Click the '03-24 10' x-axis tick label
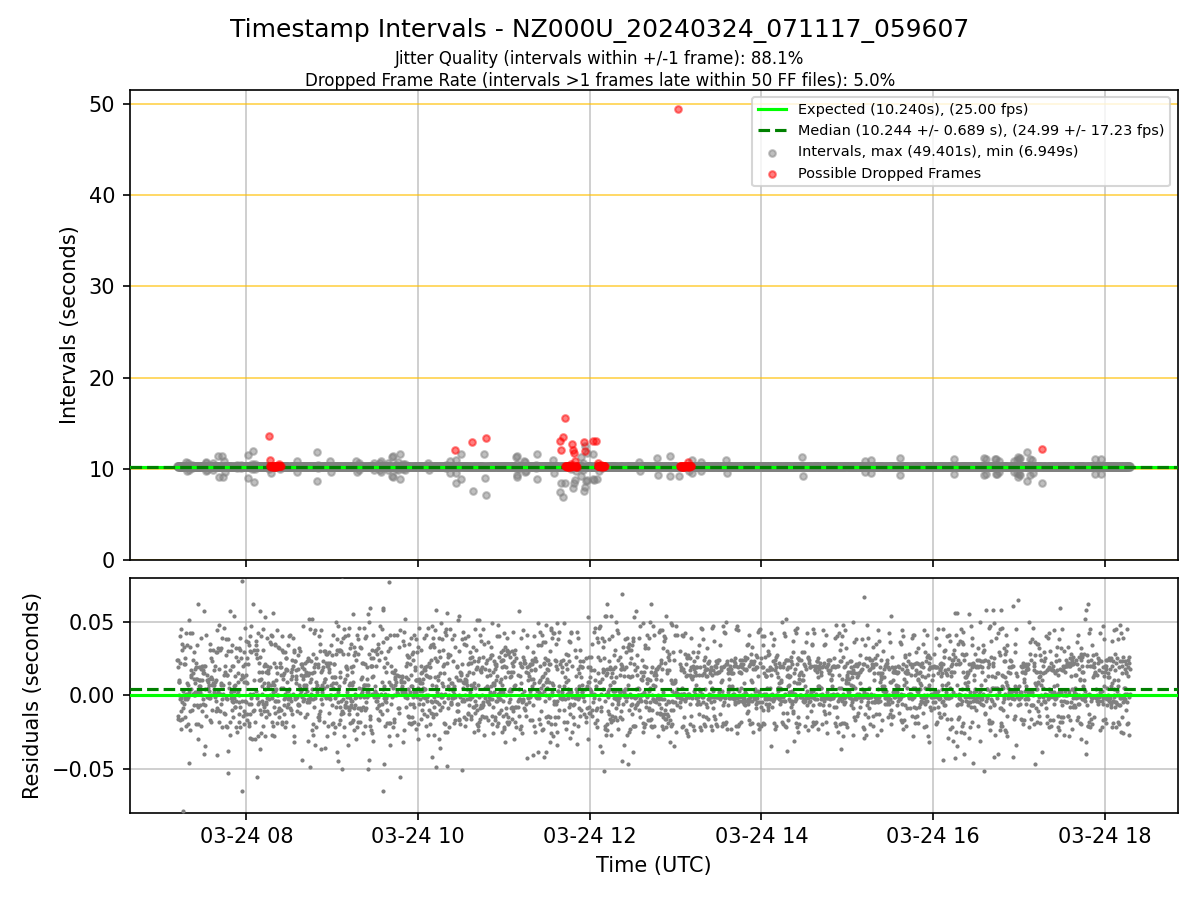Viewport: 1200px width, 900px height. point(418,836)
